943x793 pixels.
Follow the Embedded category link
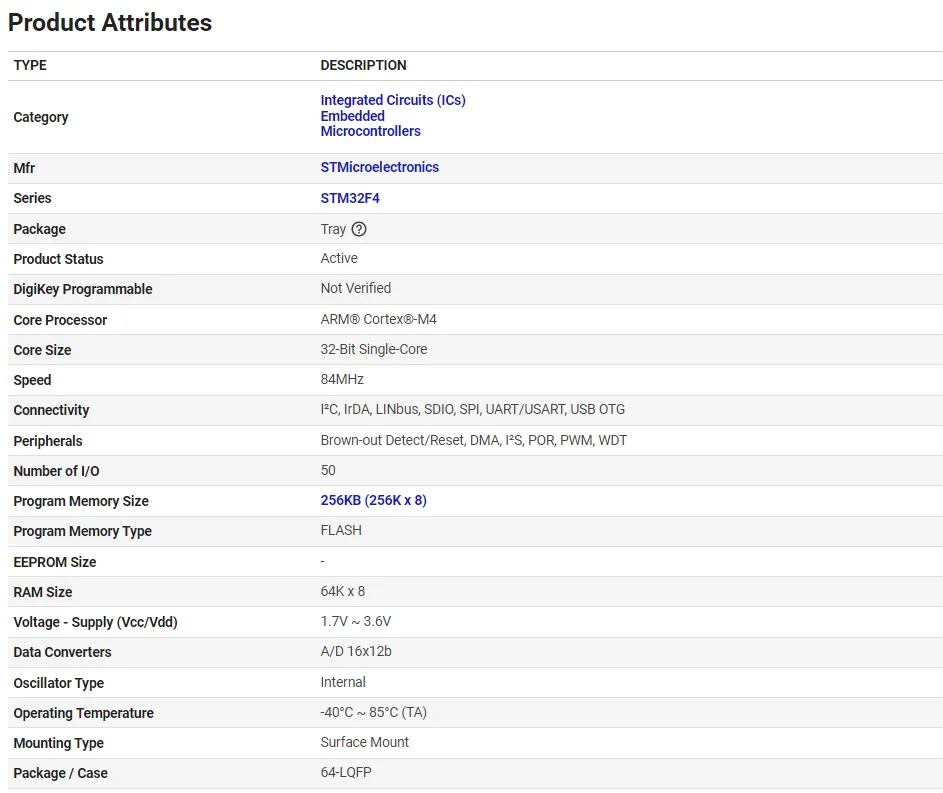(x=352, y=116)
